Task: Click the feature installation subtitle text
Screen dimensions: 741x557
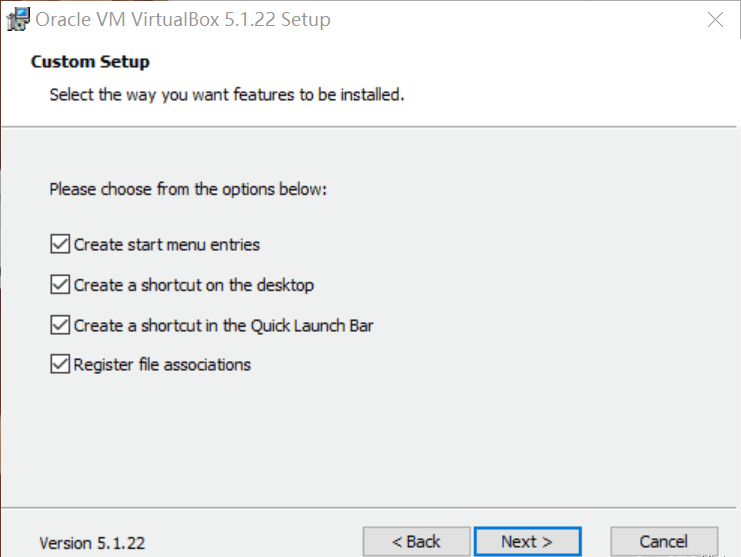Action: point(226,96)
